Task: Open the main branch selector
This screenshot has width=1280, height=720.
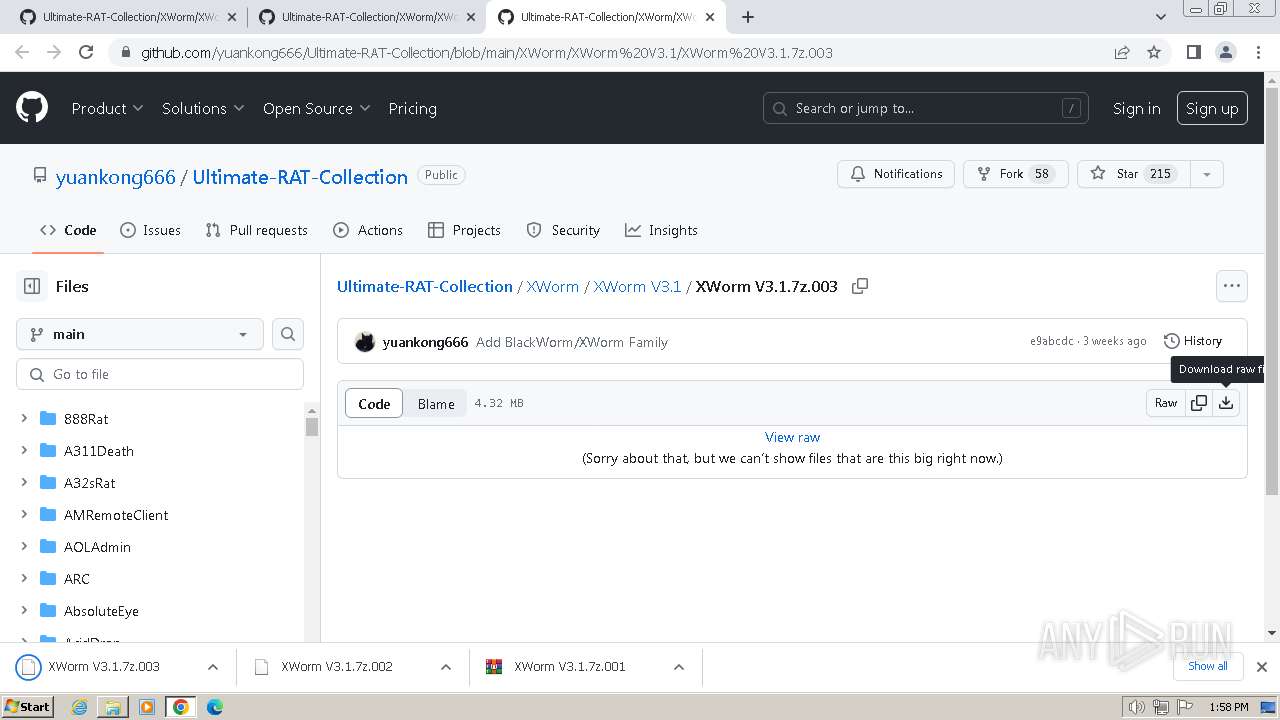Action: (140, 334)
